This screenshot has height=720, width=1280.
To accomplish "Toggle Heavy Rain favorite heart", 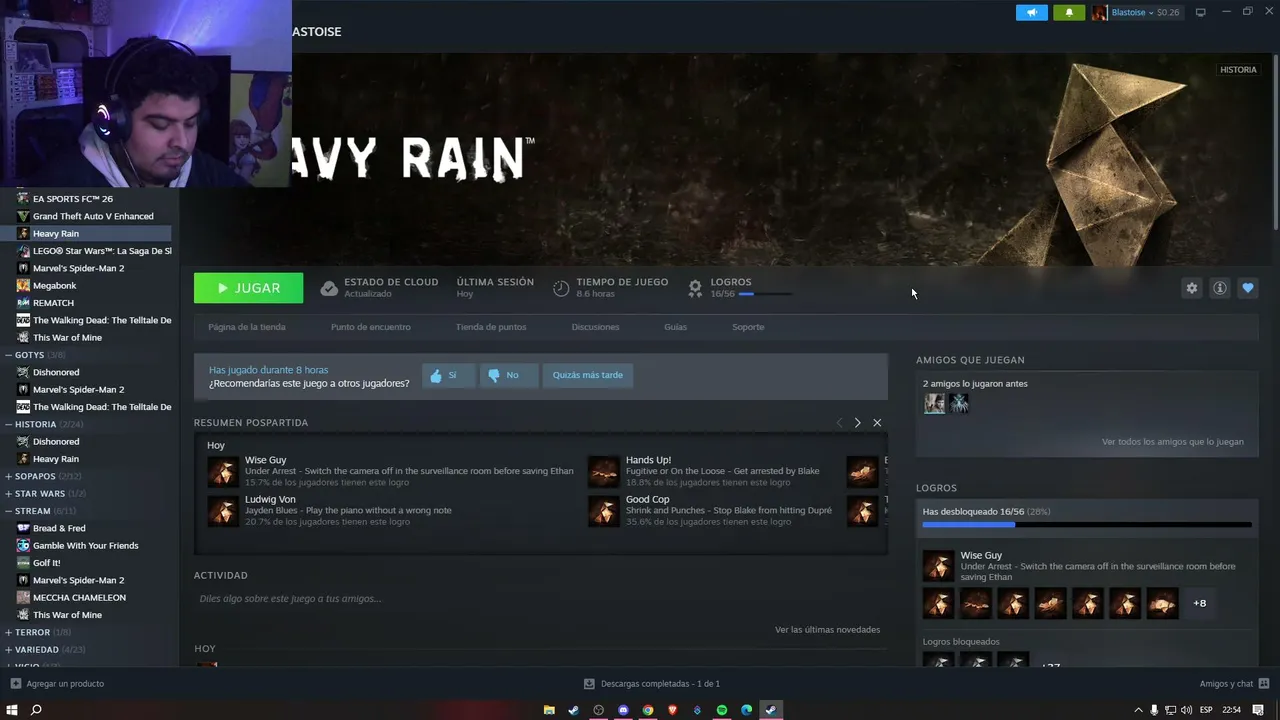I will [x=1248, y=288].
